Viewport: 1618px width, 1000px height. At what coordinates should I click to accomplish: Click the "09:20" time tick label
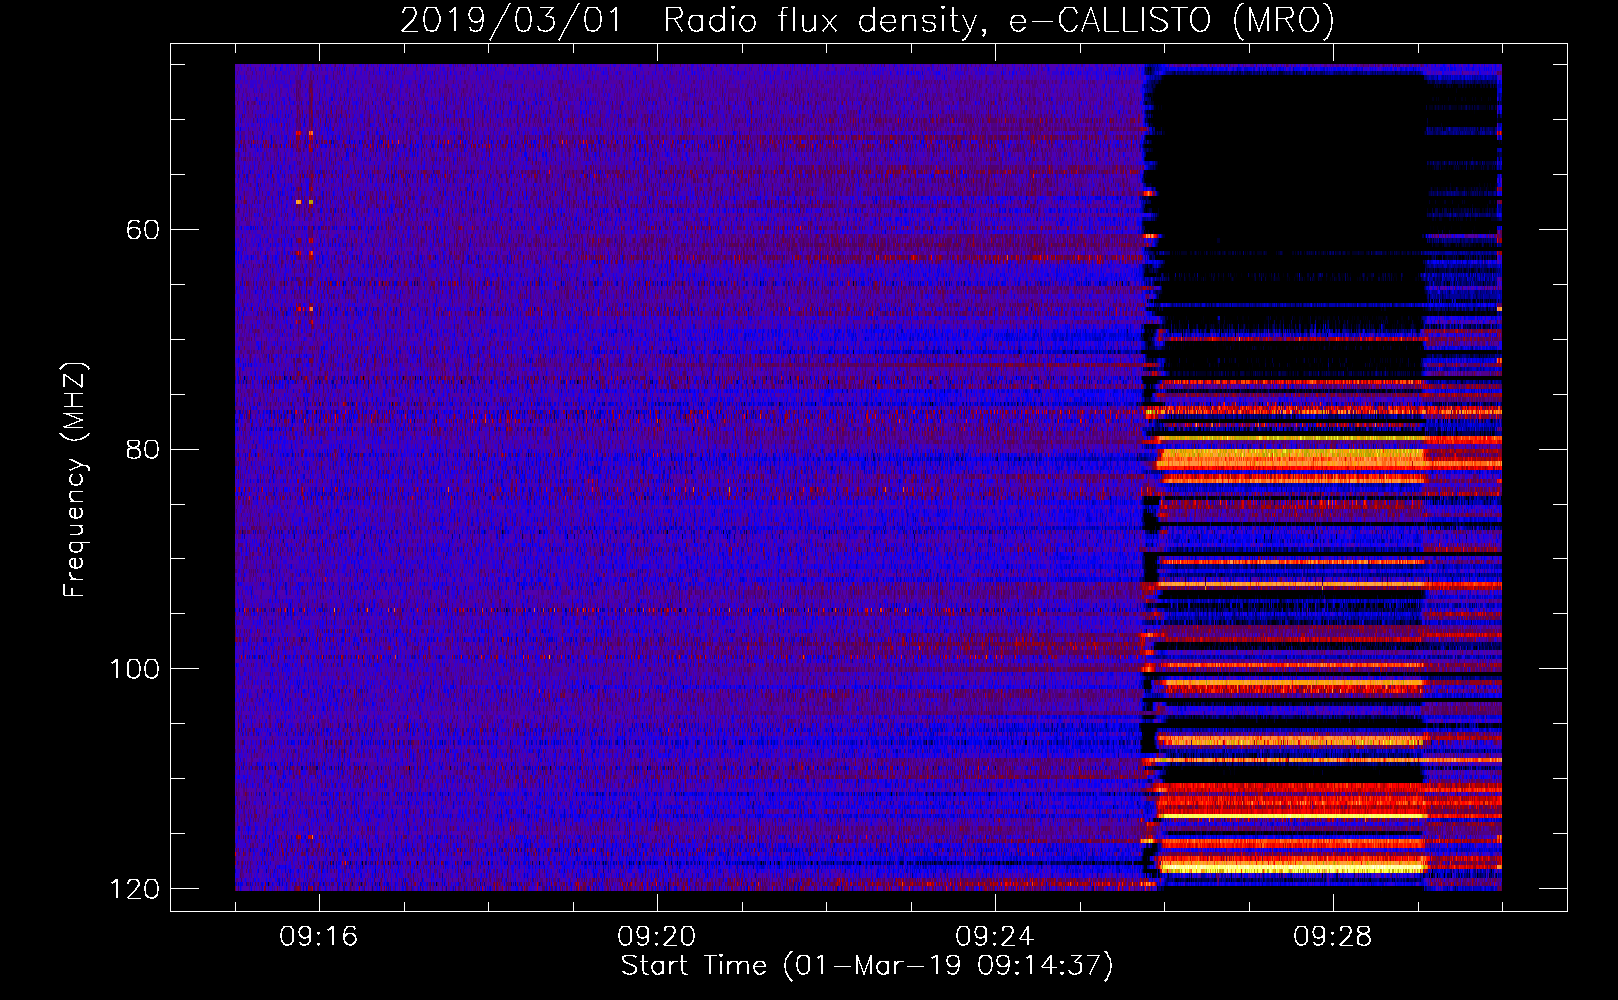[657, 937]
